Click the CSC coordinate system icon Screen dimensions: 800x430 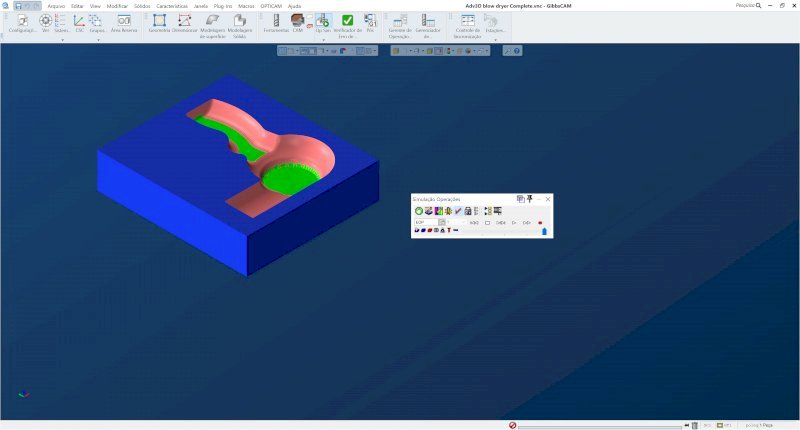80,21
